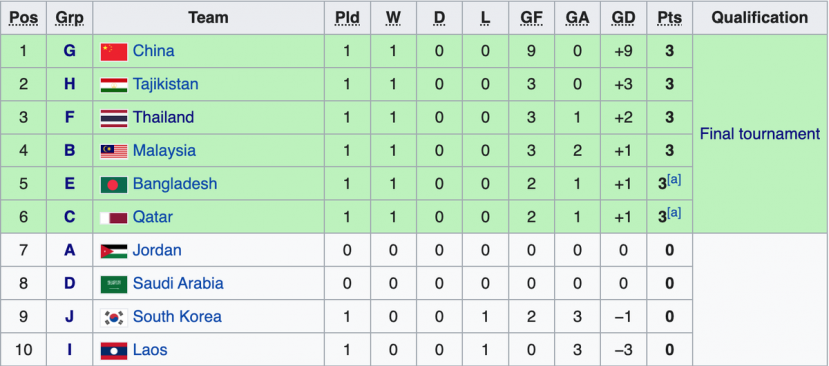
Task: Open the Saudi Arabia team link
Action: (178, 283)
